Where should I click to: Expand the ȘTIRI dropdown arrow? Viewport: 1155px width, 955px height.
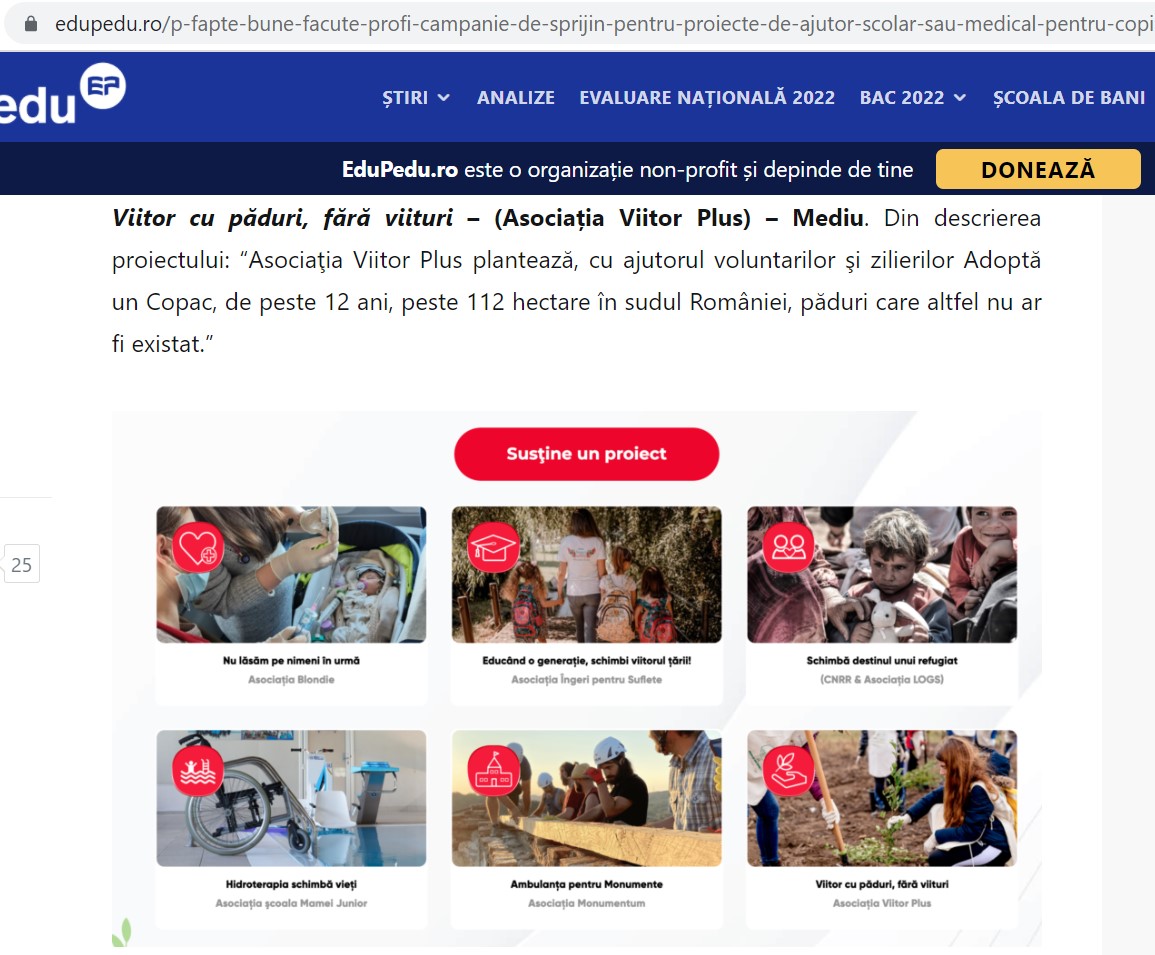point(443,98)
